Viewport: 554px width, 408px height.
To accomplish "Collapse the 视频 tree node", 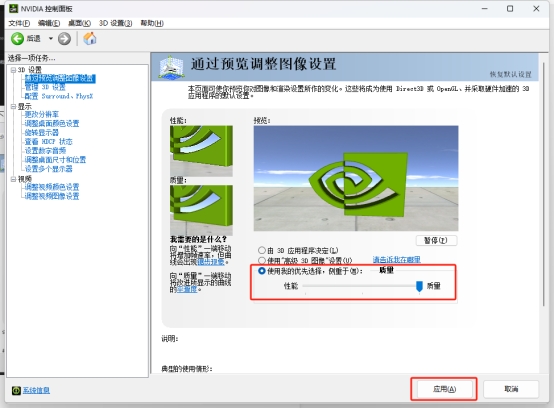I will (x=13, y=179).
